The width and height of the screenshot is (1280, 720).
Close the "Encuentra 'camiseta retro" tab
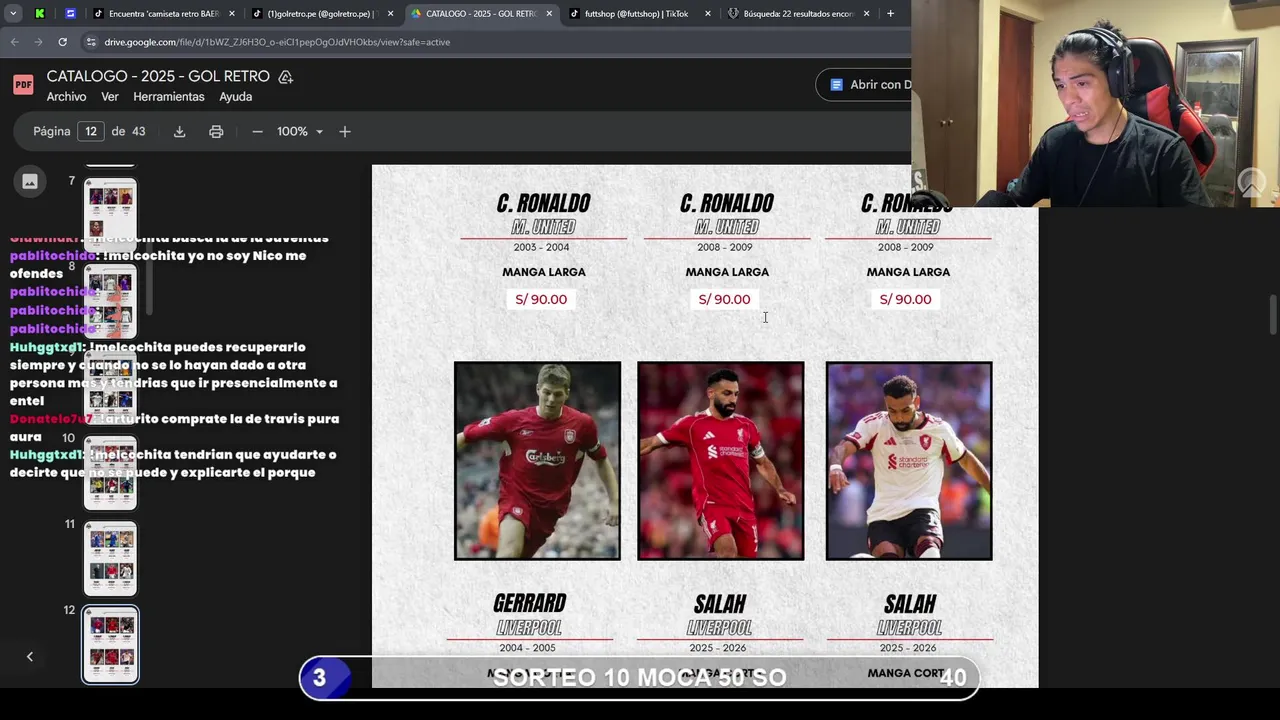(231, 14)
